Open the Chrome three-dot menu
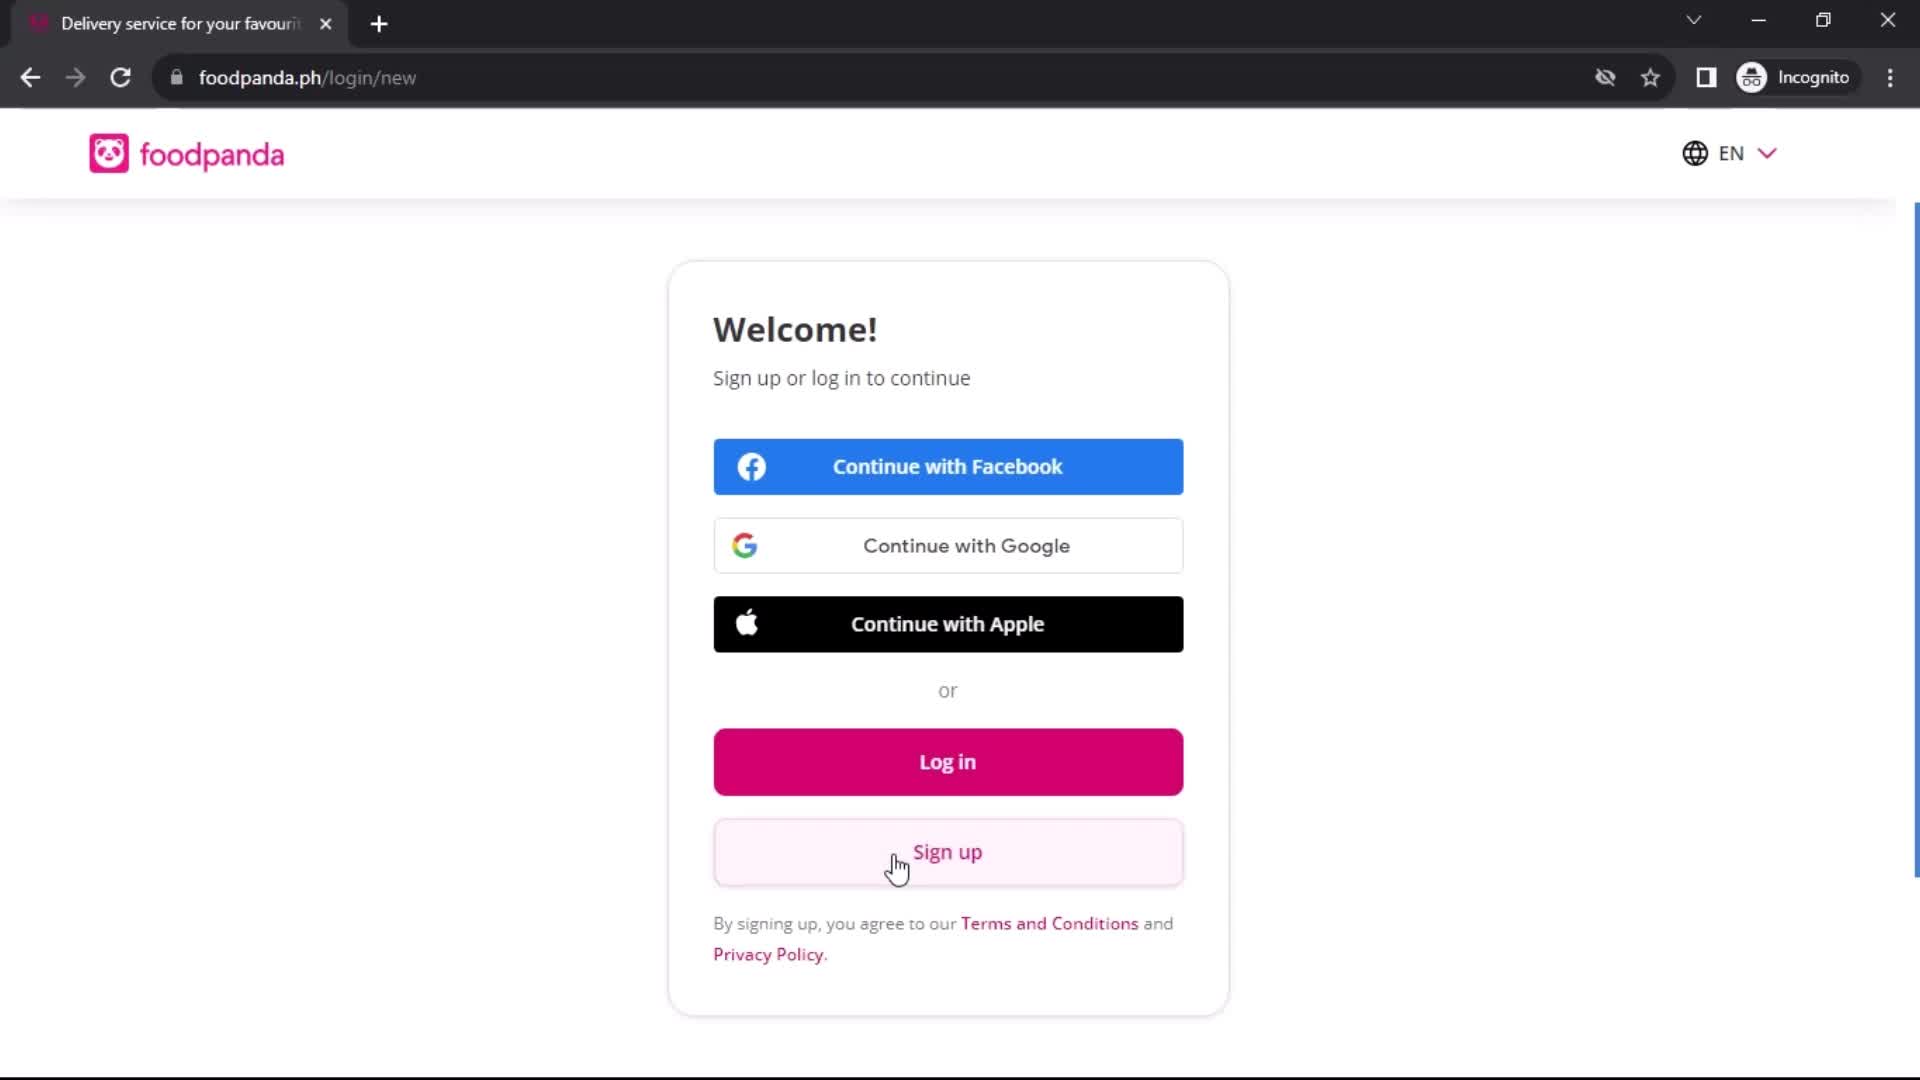This screenshot has width=1920, height=1080. [1890, 77]
